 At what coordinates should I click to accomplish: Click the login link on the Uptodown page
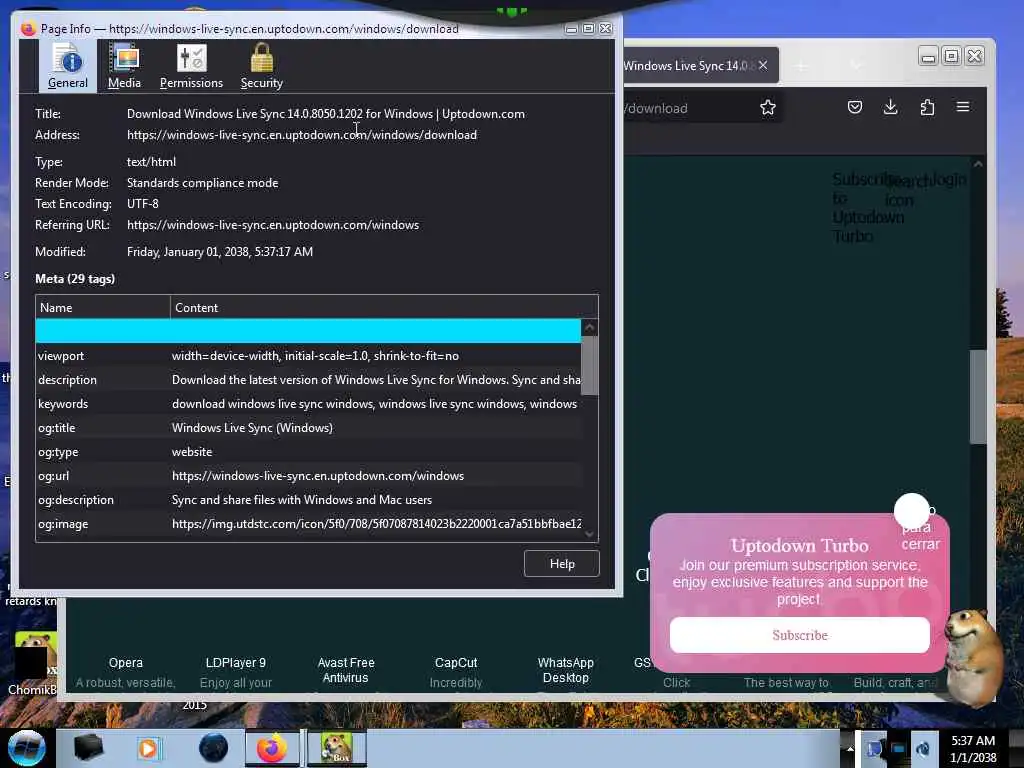(948, 180)
